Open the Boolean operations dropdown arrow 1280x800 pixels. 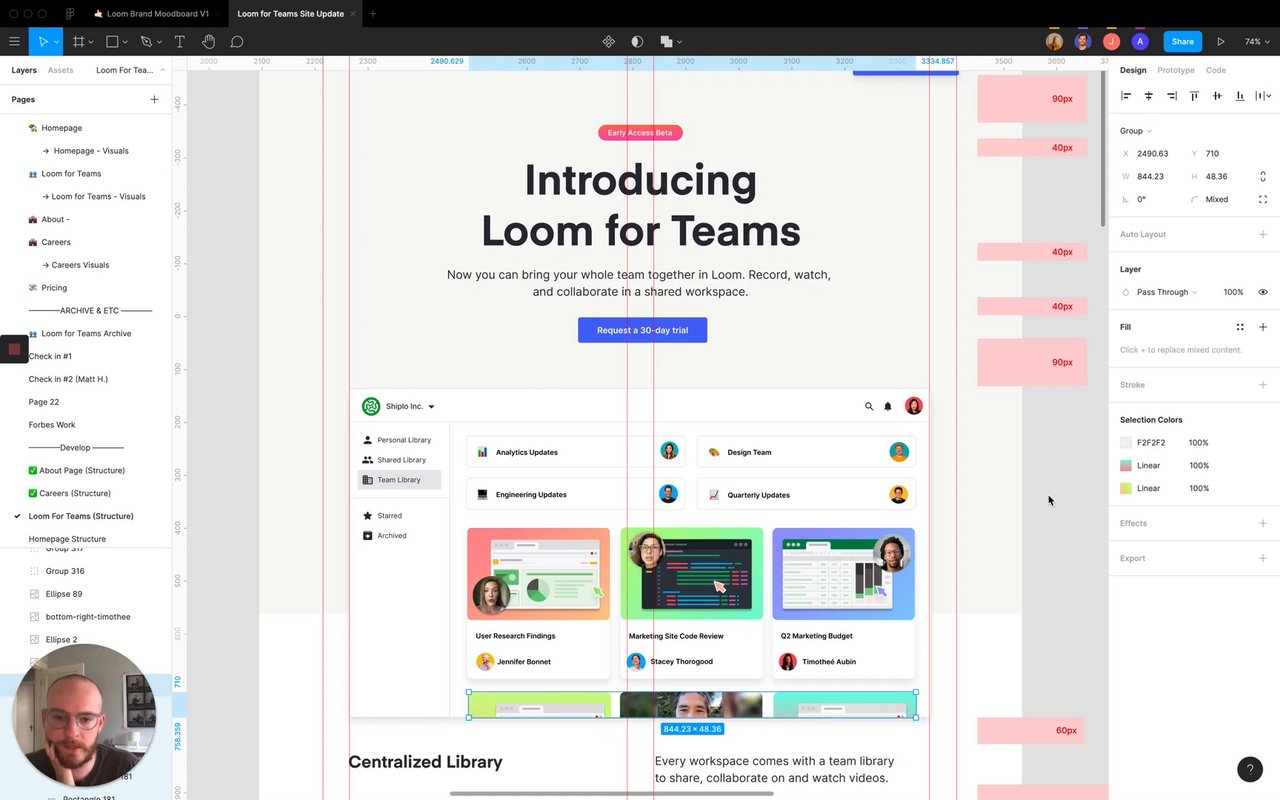pos(679,42)
